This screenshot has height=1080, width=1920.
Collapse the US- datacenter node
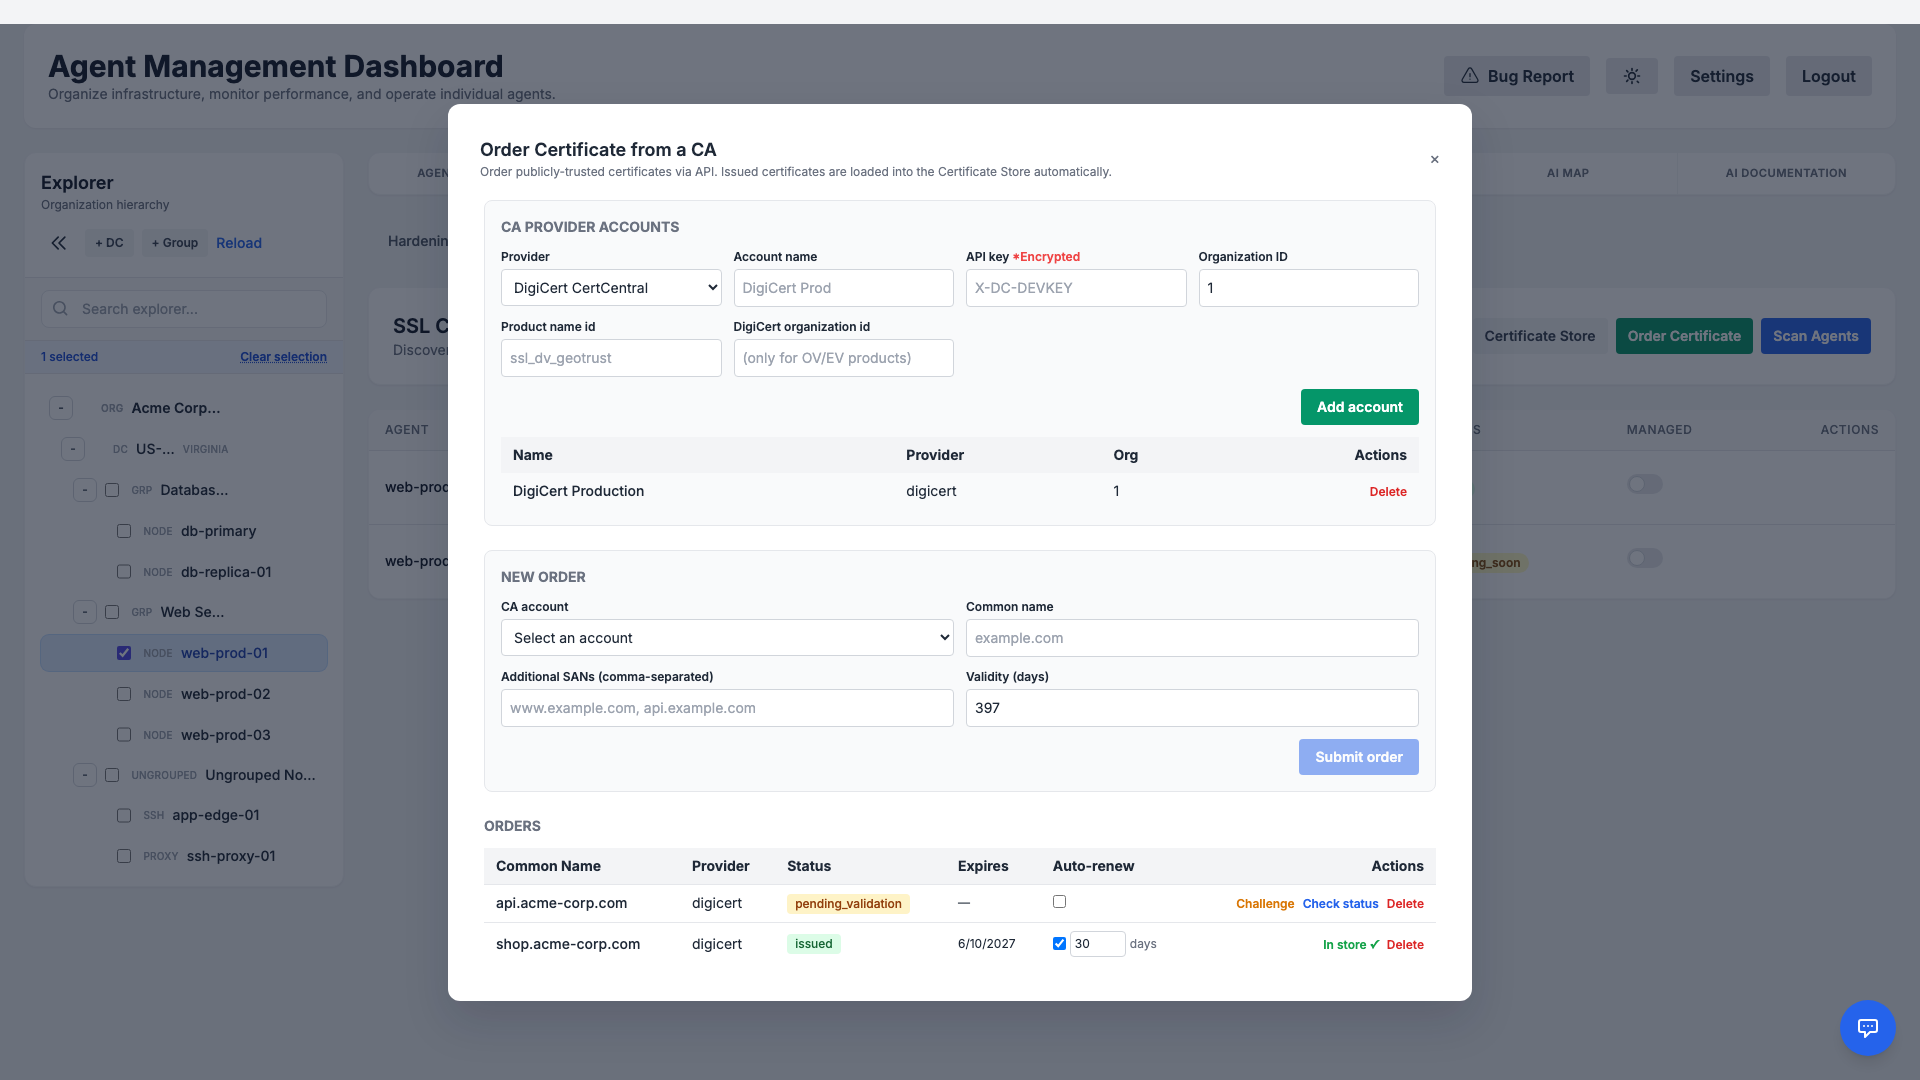[73, 449]
